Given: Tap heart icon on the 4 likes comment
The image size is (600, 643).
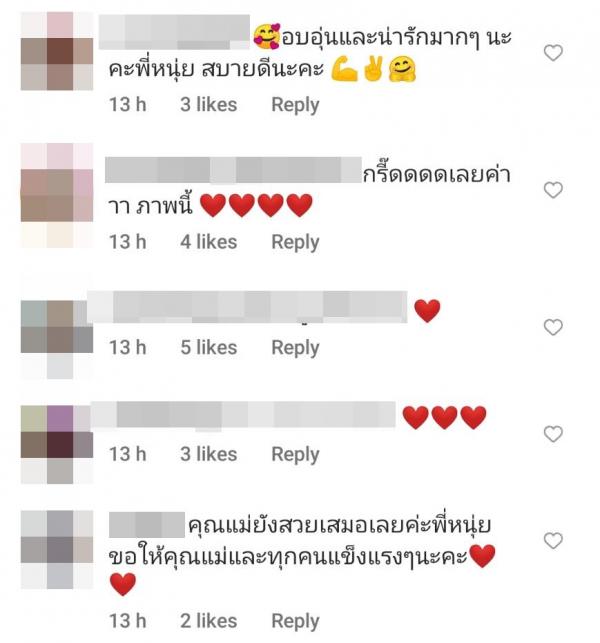Looking at the screenshot, I should pos(553,190).
